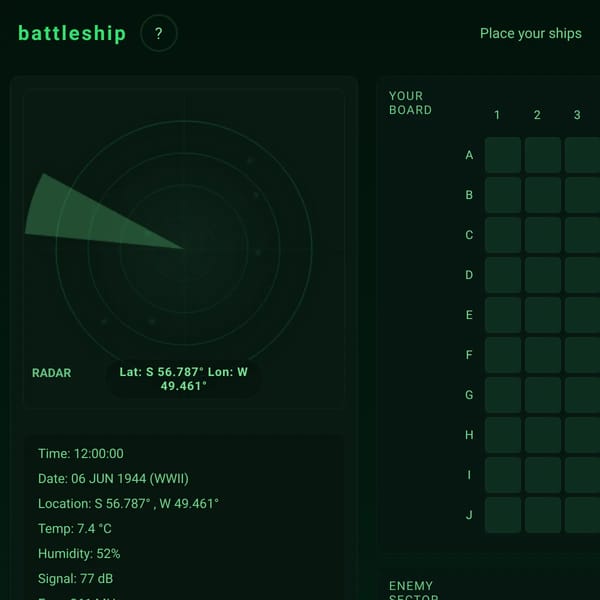The image size is (600, 600).
Task: Click row label J on your board
Action: click(x=469, y=515)
